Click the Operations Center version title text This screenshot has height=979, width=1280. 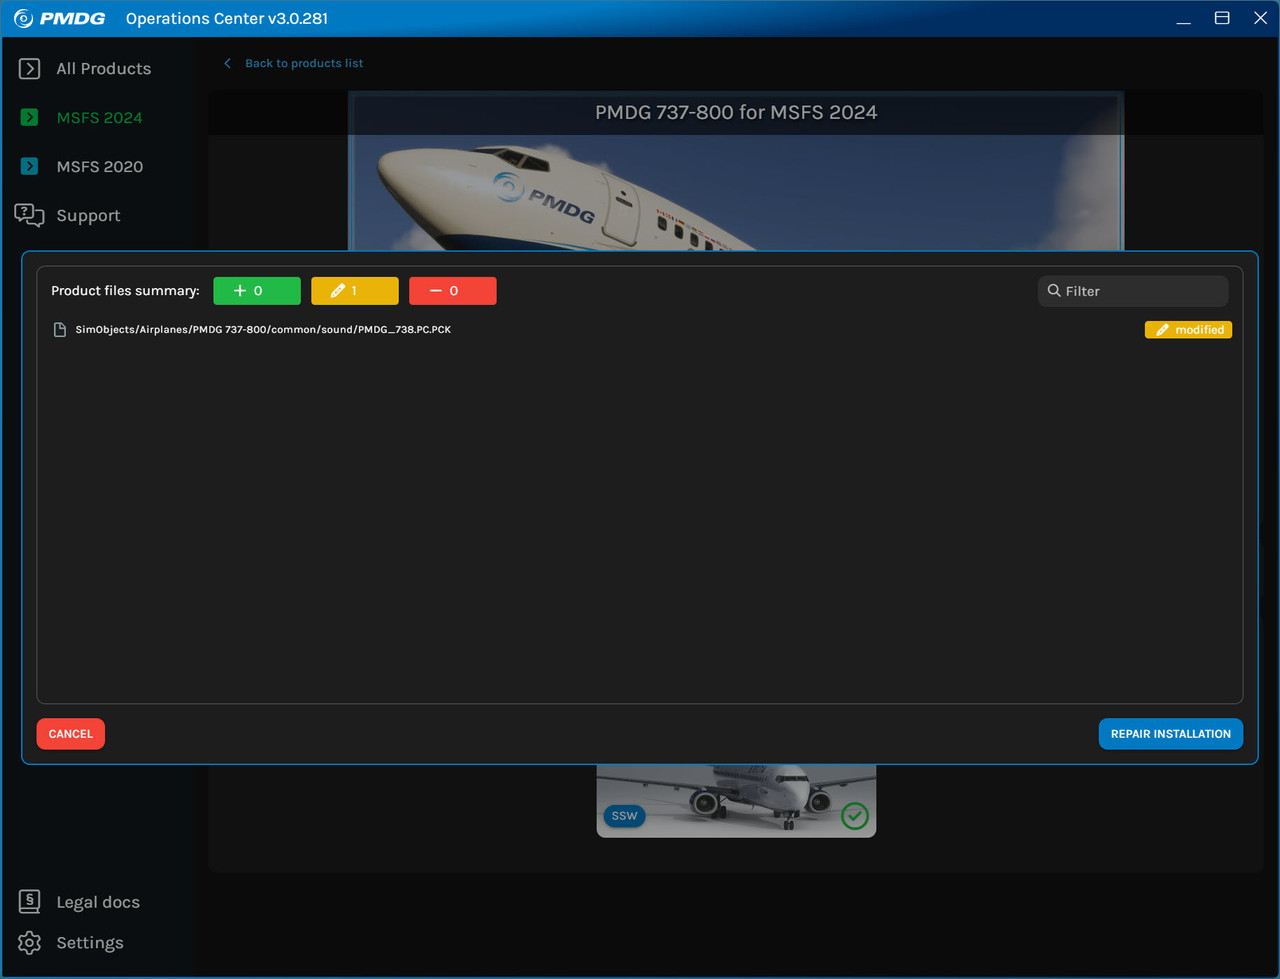click(227, 18)
